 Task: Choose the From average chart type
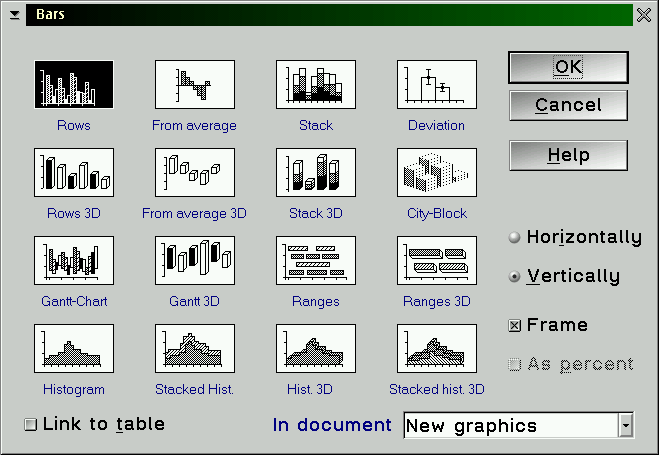[x=195, y=85]
